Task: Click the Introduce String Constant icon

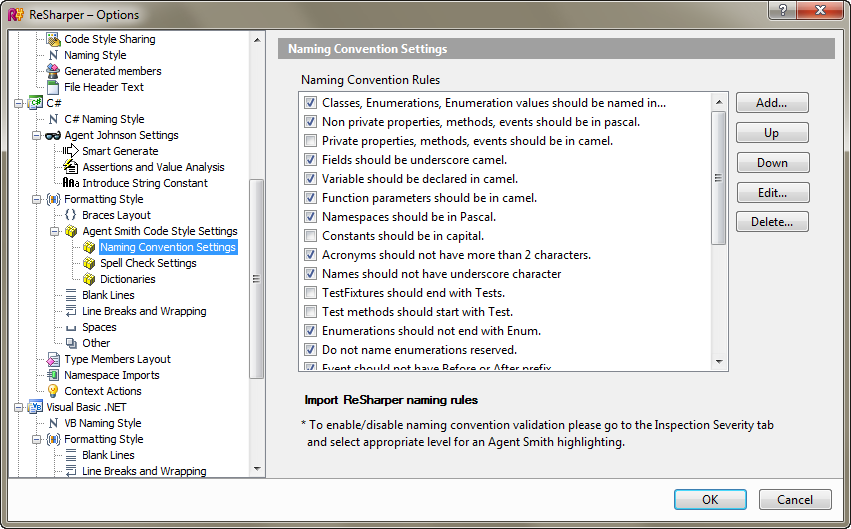Action: click(x=71, y=183)
